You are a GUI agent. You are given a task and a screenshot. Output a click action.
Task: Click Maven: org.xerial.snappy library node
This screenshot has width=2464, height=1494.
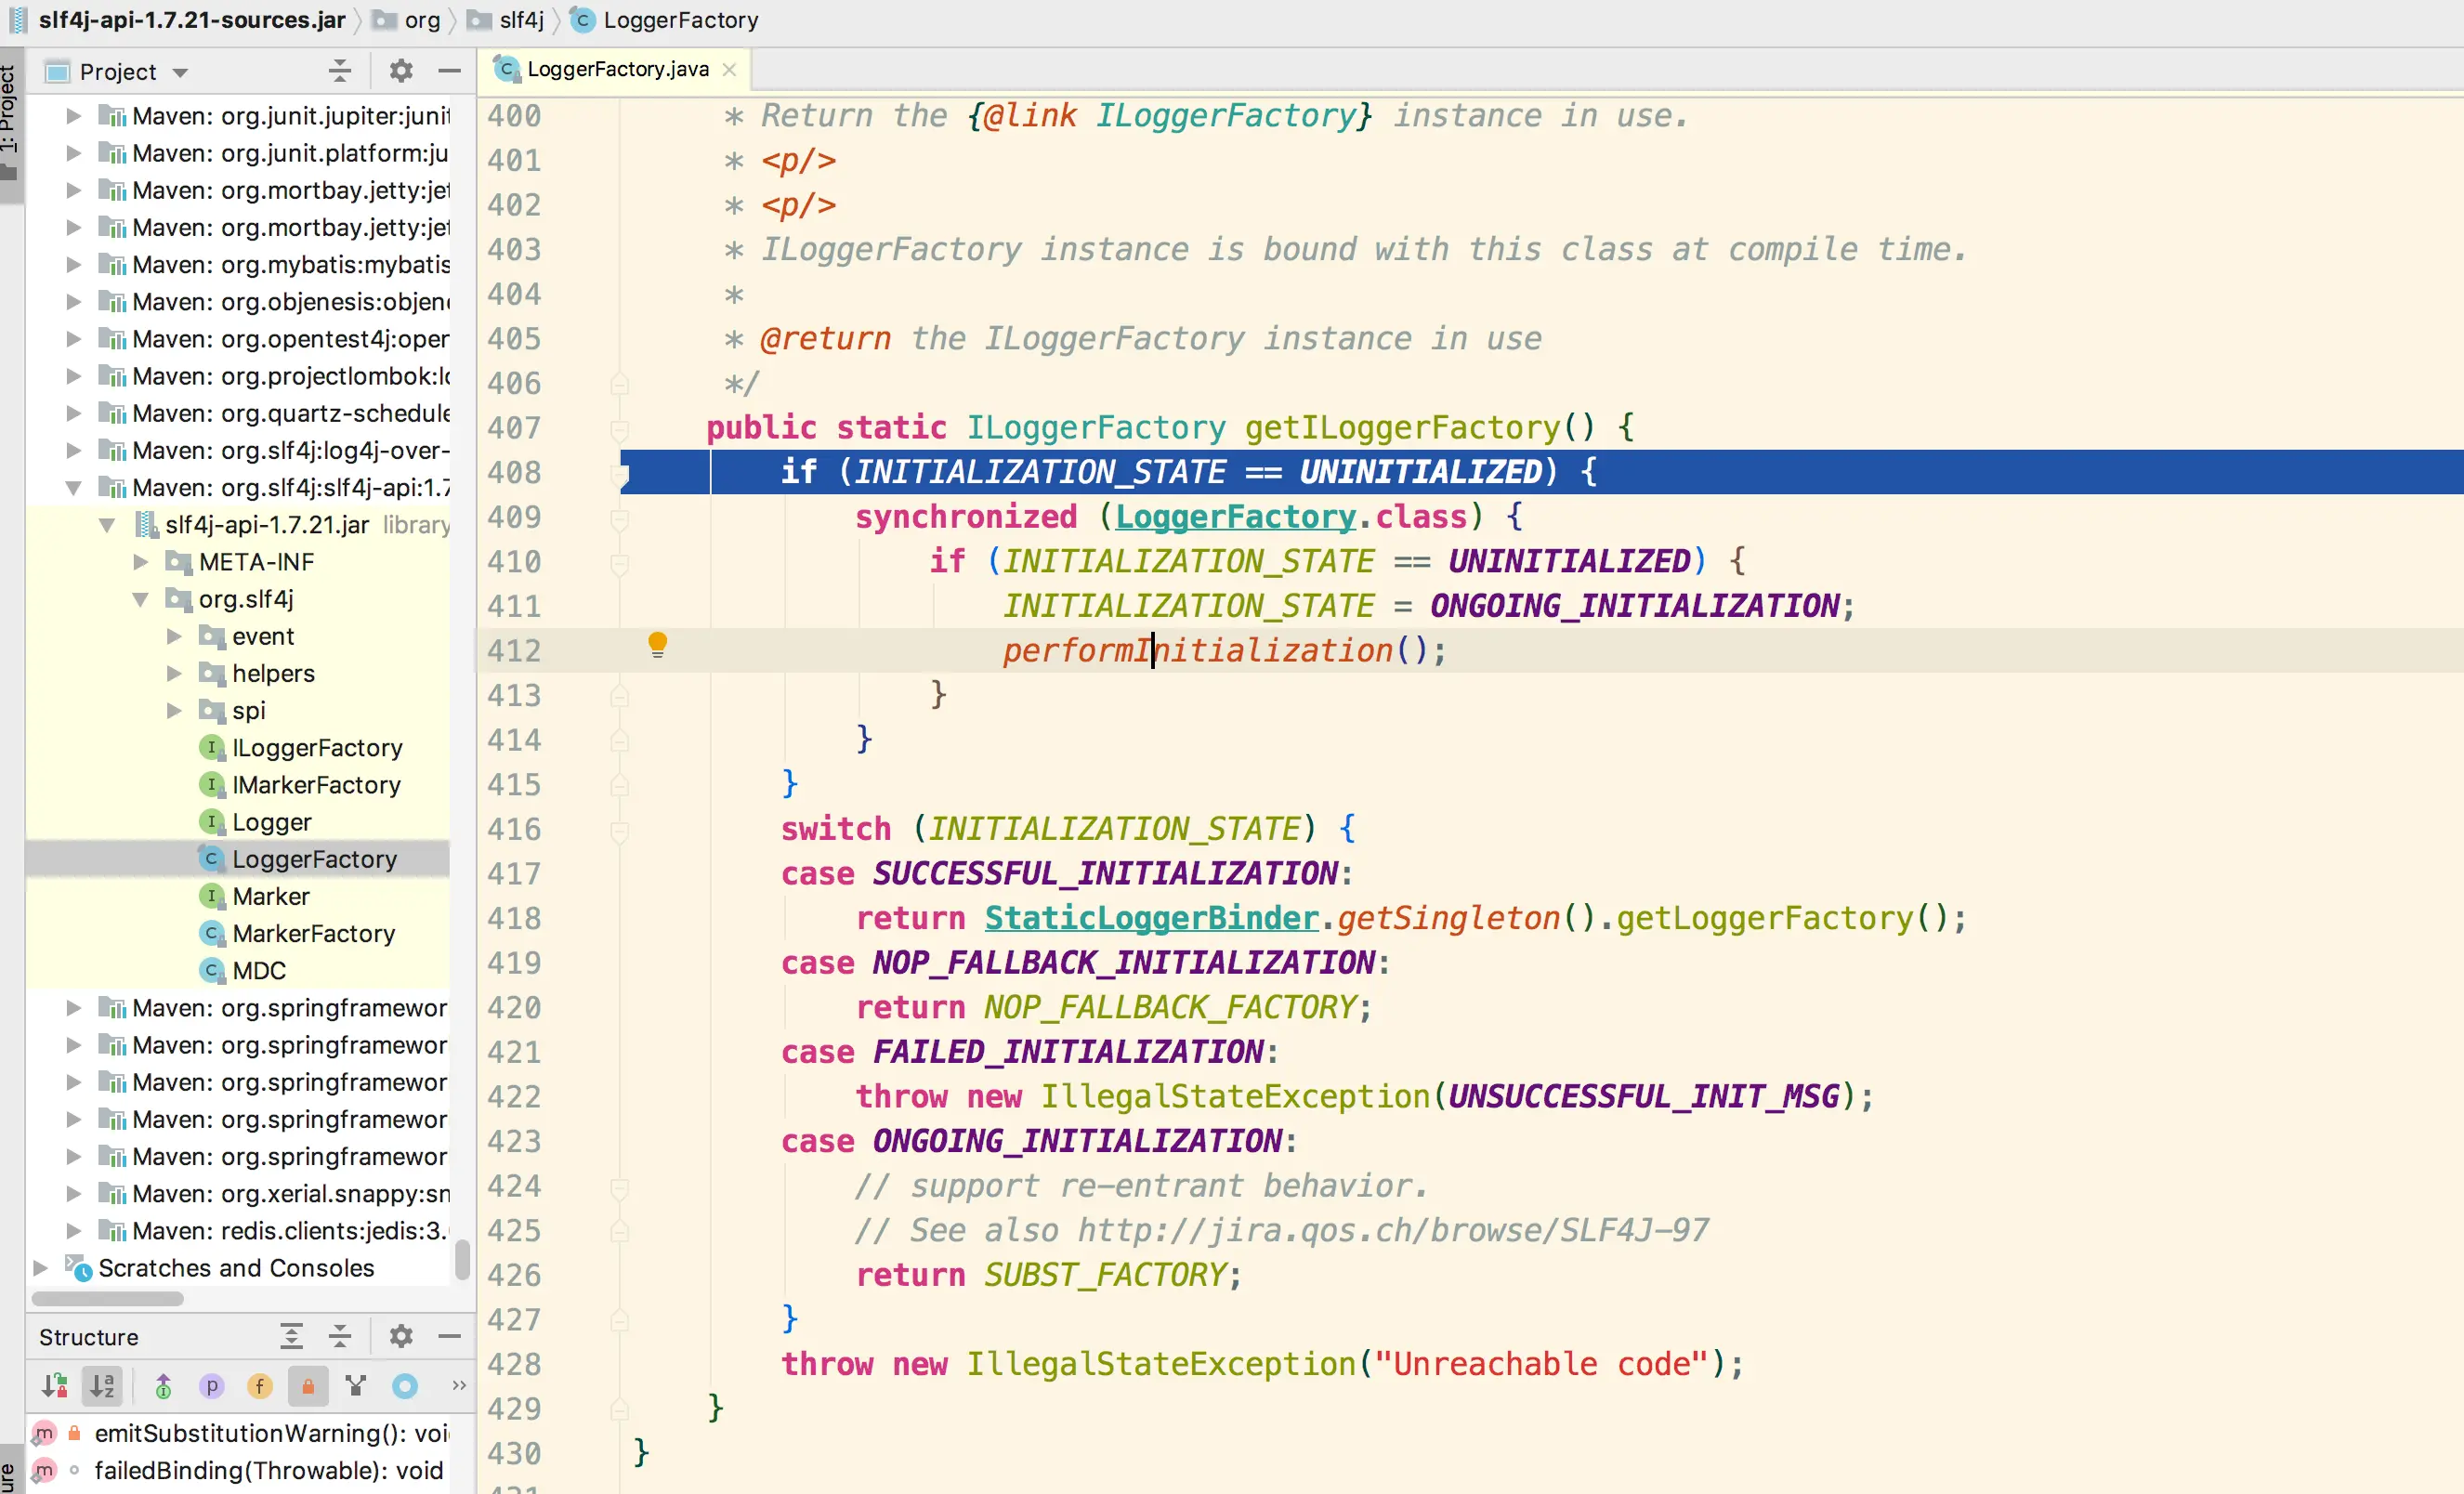coord(290,1193)
